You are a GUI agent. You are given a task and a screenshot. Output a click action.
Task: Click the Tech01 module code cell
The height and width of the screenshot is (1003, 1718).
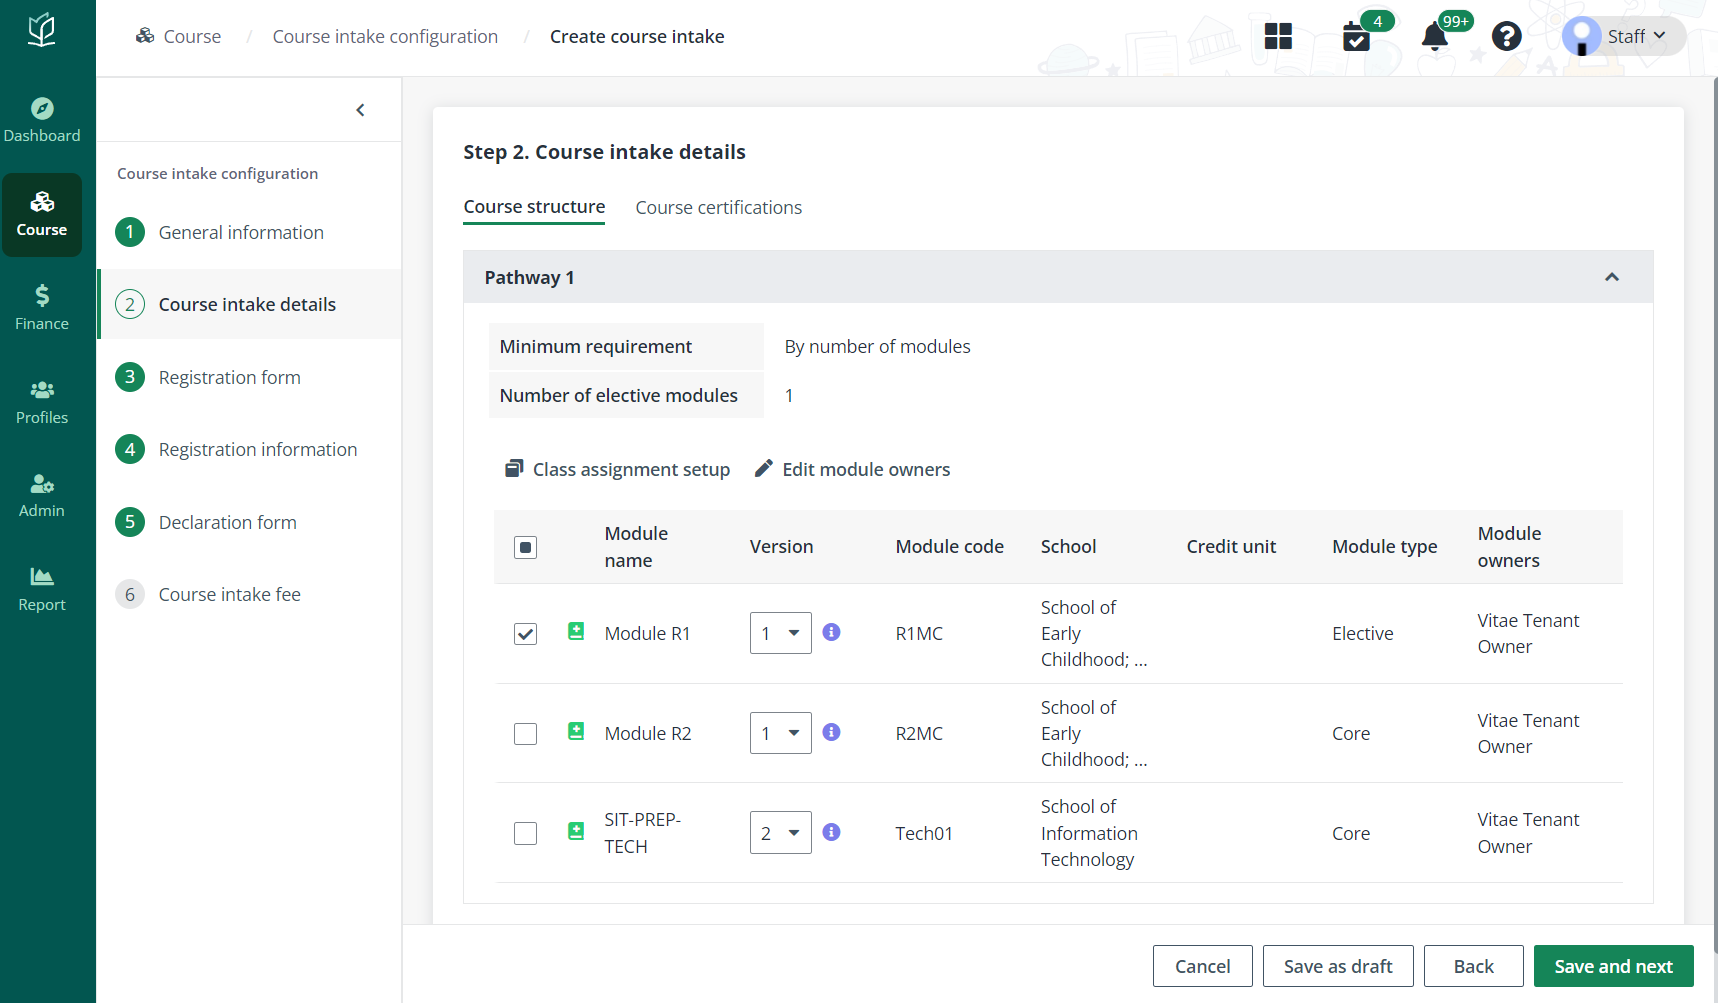[924, 833]
